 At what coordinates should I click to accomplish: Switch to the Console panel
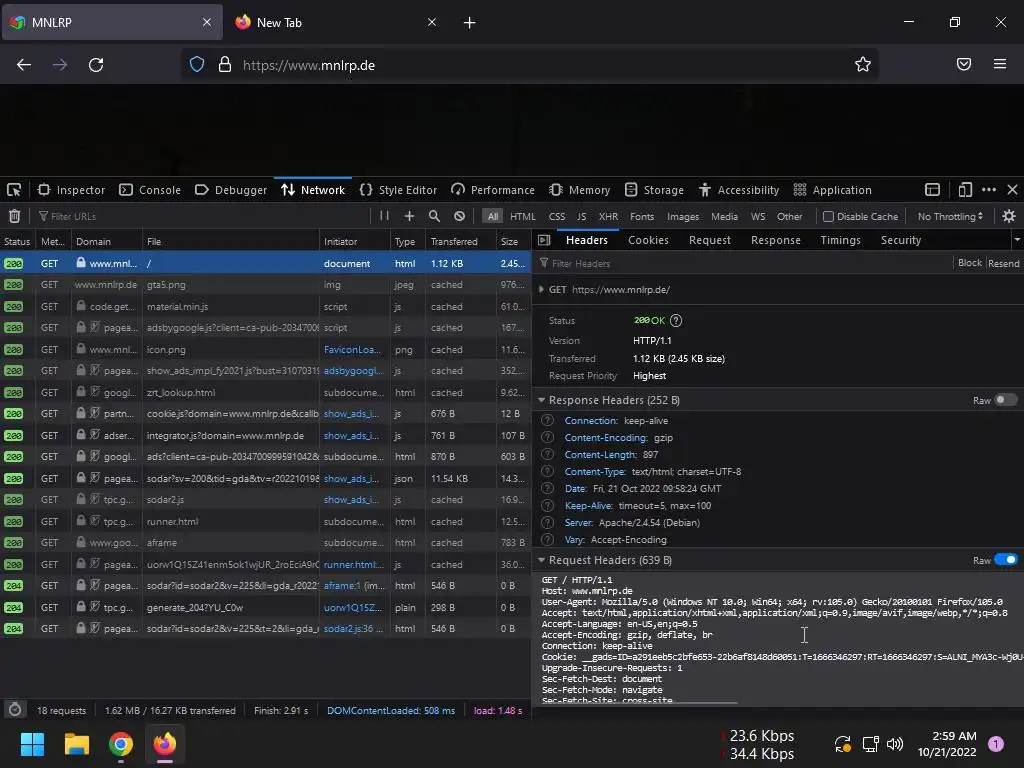coord(150,190)
